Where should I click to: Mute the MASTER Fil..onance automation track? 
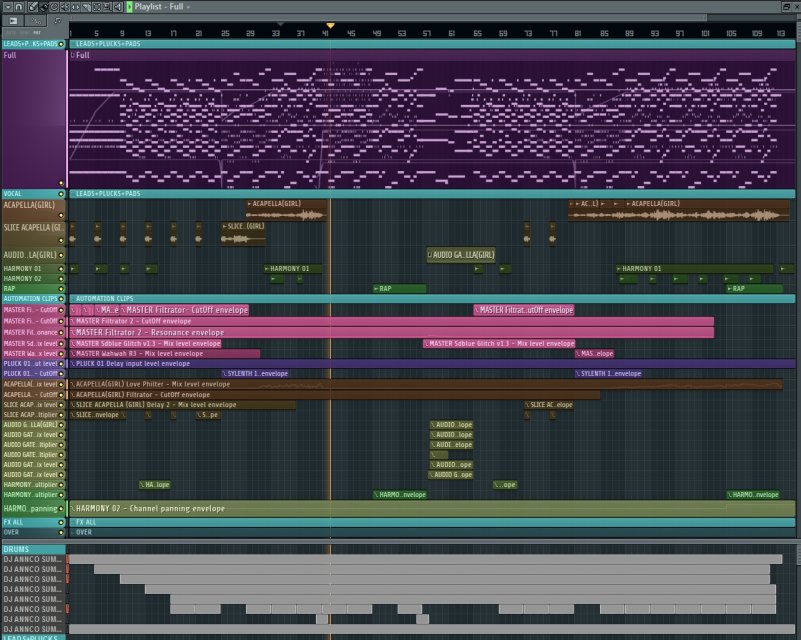(61, 333)
